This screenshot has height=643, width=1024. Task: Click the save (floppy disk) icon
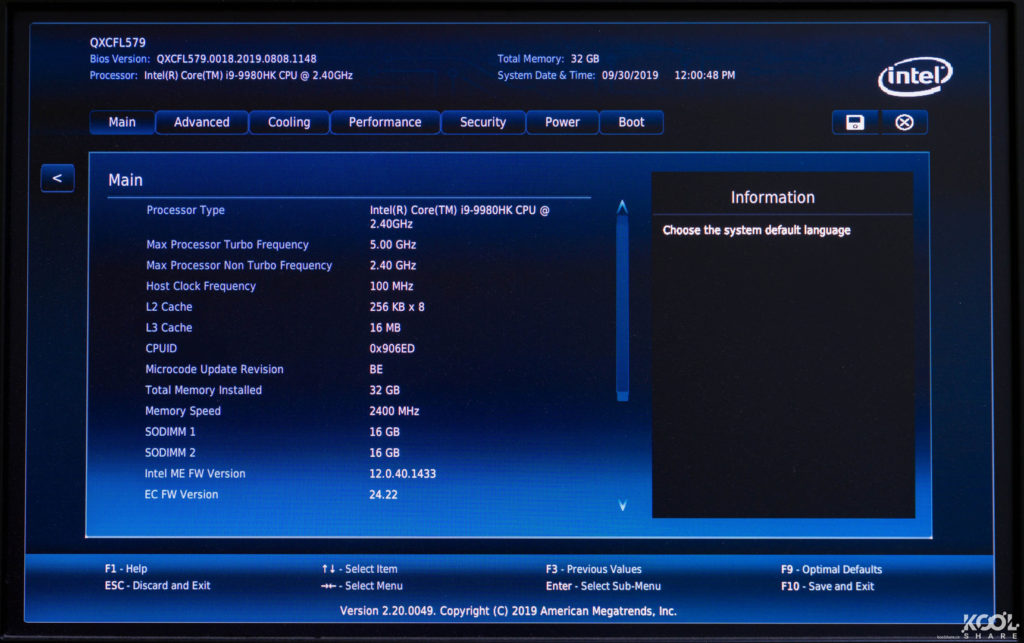855,123
